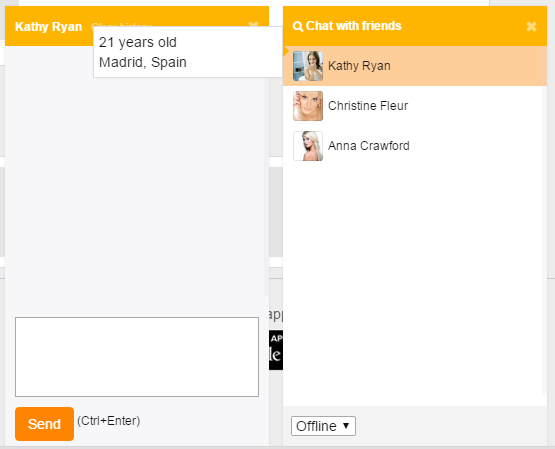Click the black app store badge behind chat

276,350
